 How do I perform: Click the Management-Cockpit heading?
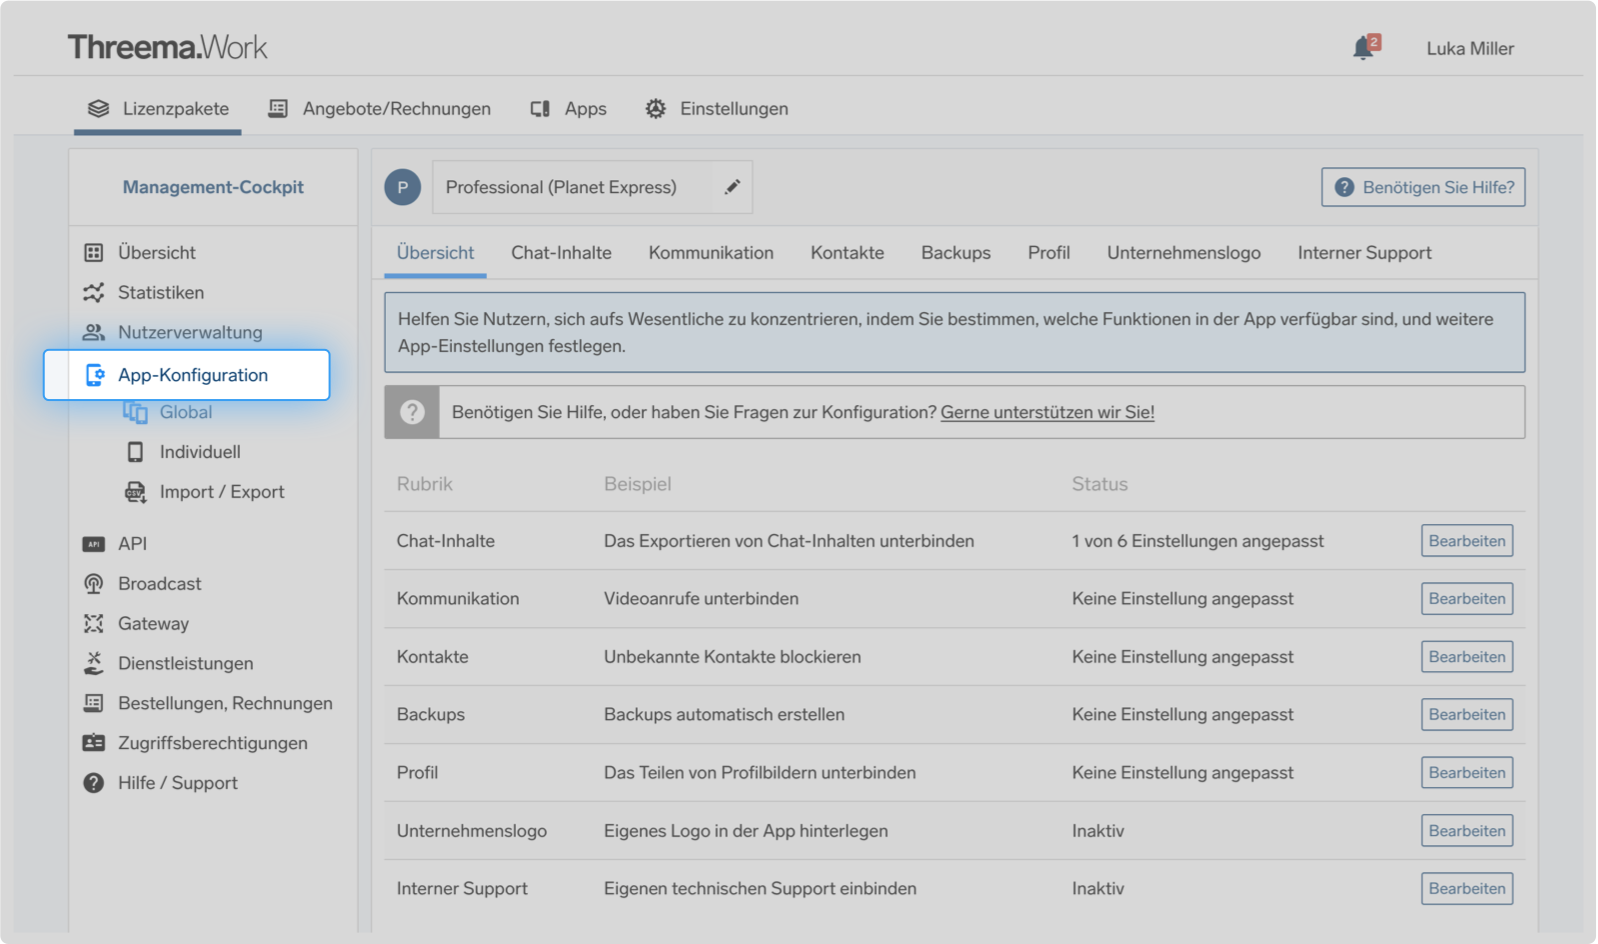pos(213,187)
